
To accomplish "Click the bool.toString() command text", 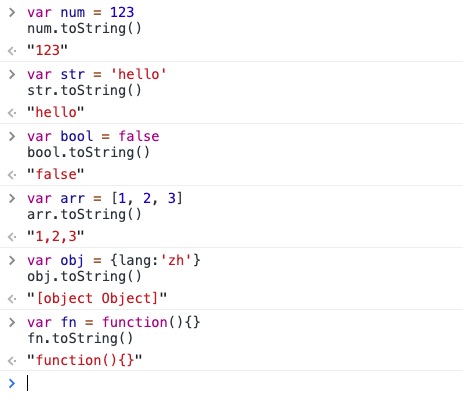I will coord(89,153).
